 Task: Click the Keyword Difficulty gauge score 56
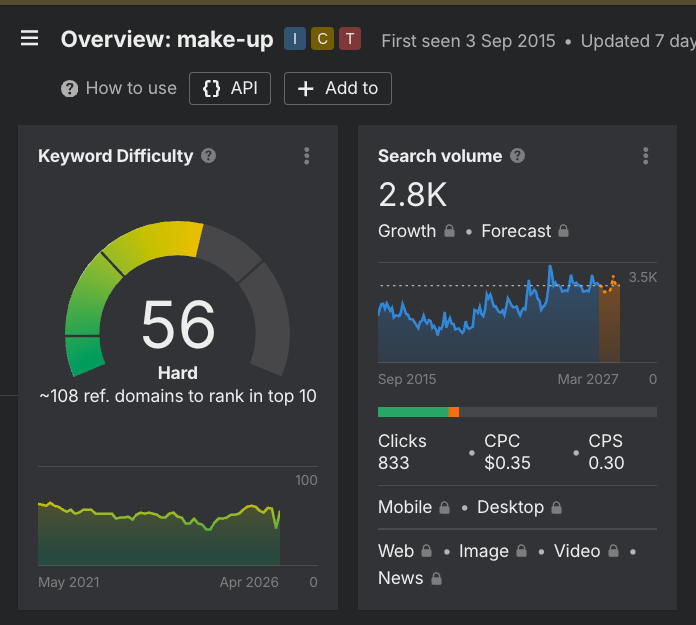pyautogui.click(x=178, y=324)
